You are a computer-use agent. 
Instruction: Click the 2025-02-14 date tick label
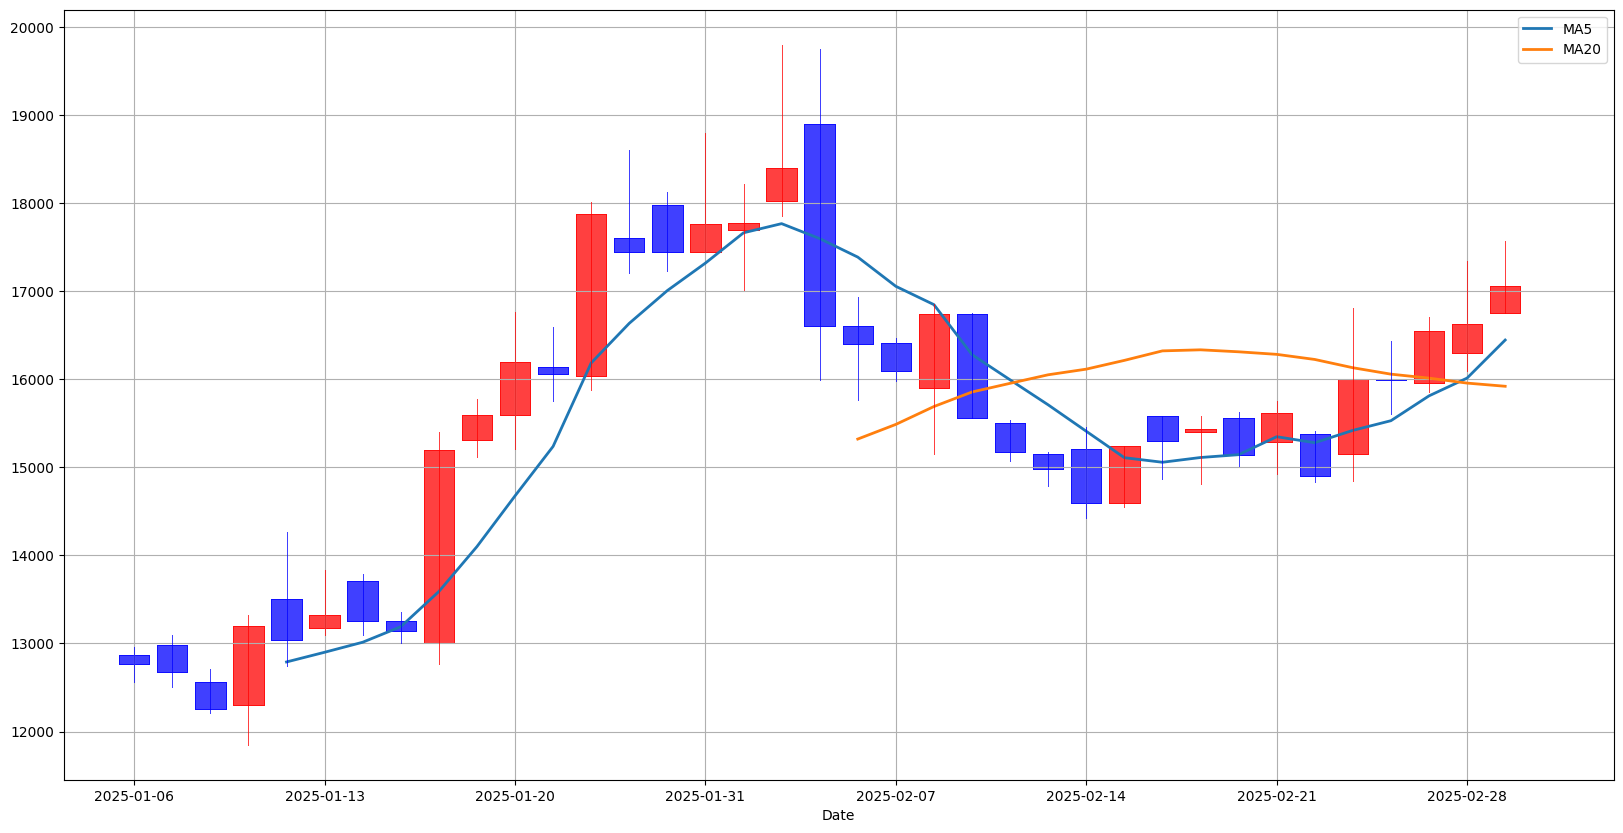pyautogui.click(x=1086, y=796)
